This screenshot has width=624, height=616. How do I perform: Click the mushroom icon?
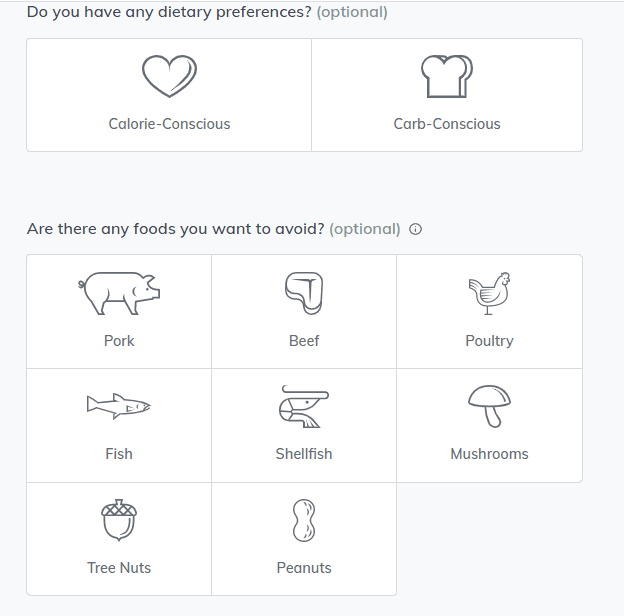[489, 406]
